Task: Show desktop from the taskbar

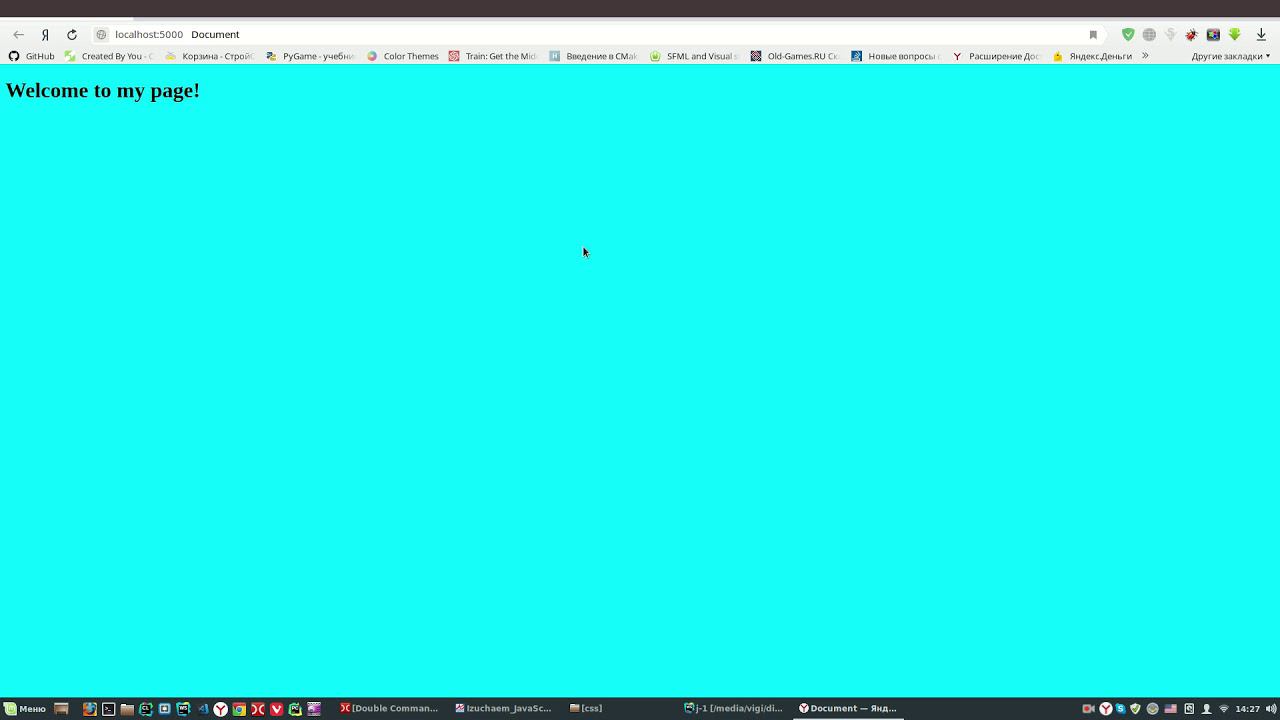Action: coord(61,708)
